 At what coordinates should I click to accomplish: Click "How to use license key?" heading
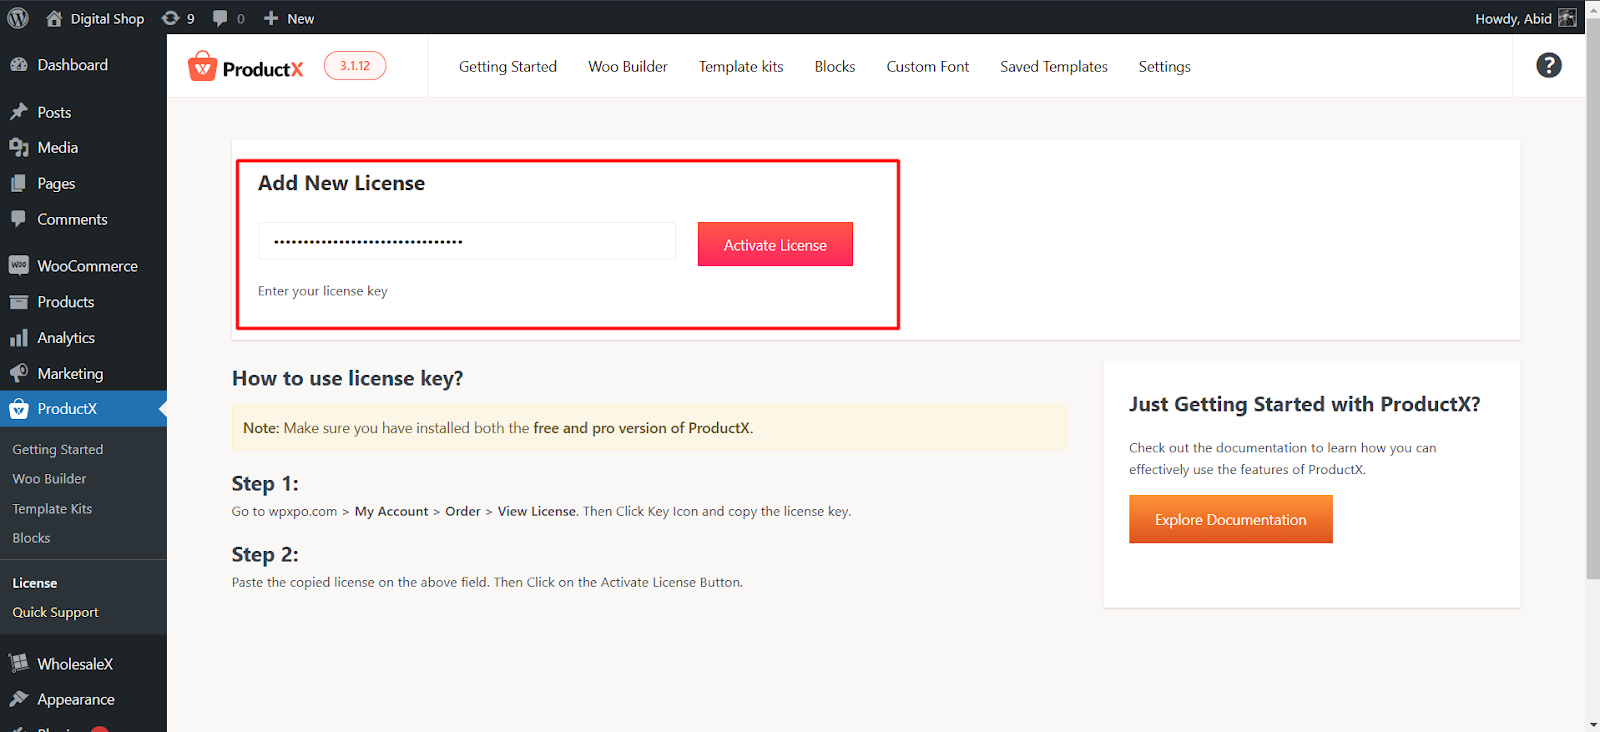click(x=348, y=378)
